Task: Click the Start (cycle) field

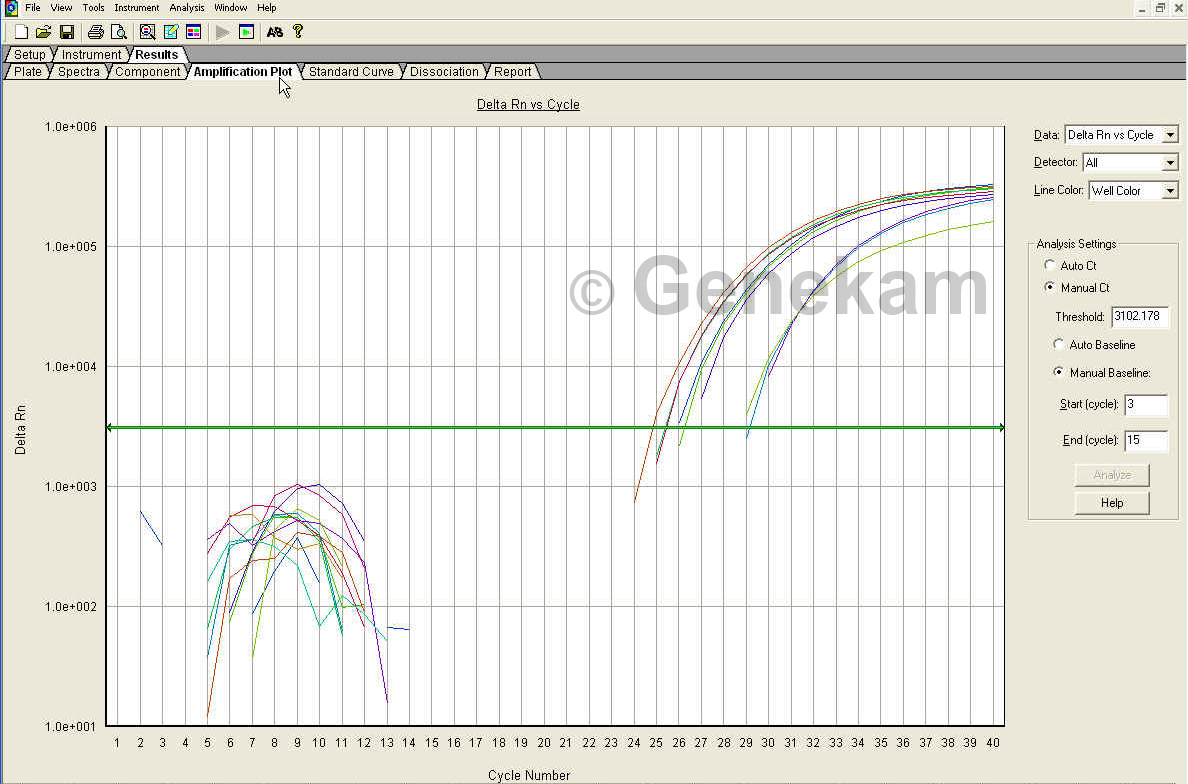Action: (1146, 404)
